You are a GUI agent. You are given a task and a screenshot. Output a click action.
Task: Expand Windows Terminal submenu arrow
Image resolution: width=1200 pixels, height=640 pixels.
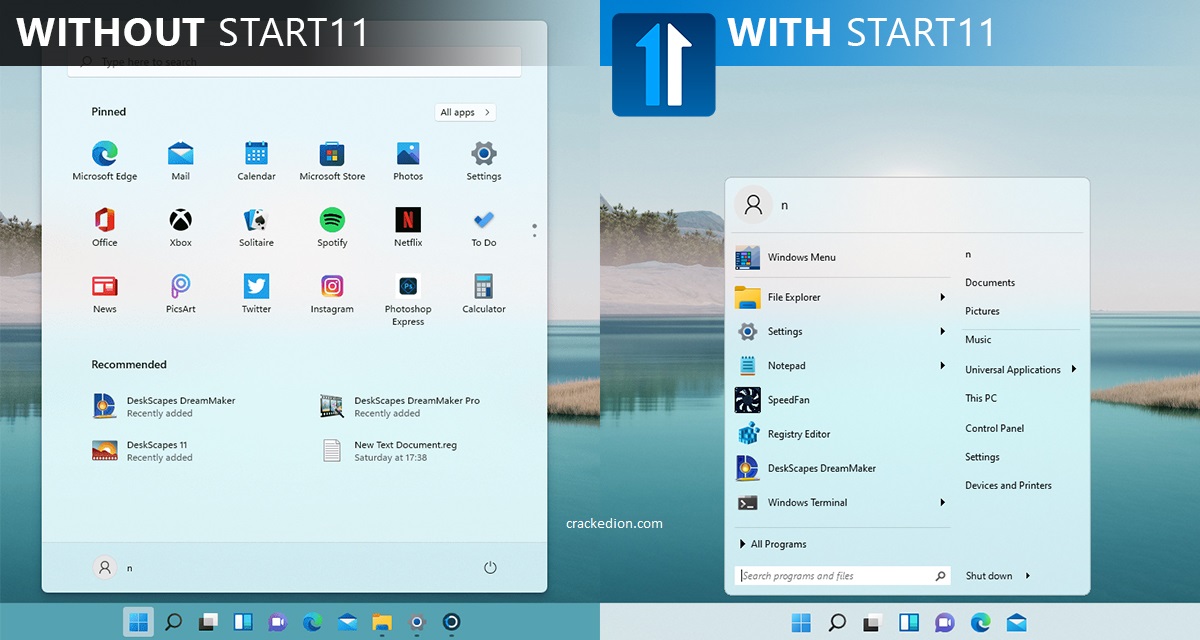[x=942, y=502]
